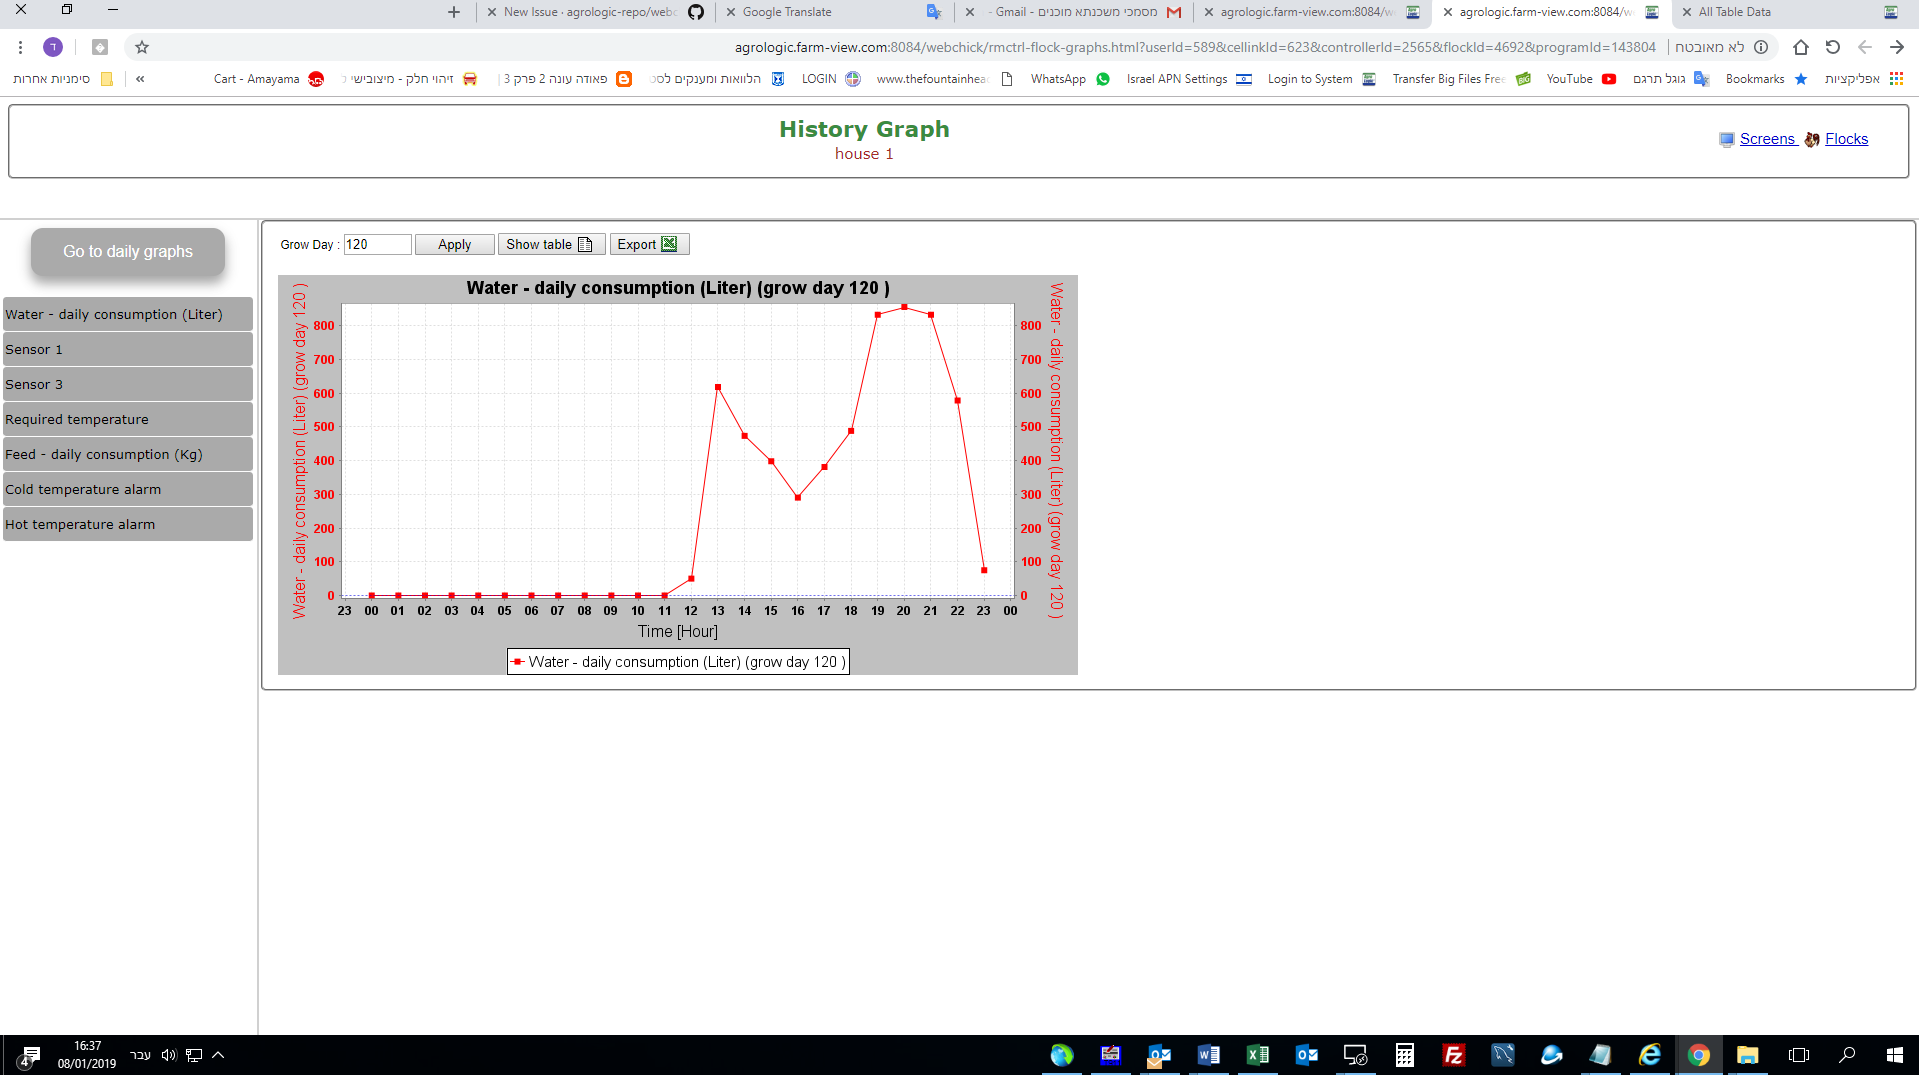This screenshot has width=1919, height=1075.
Task: Open the WhatsApp bookmark
Action: [x=1070, y=79]
